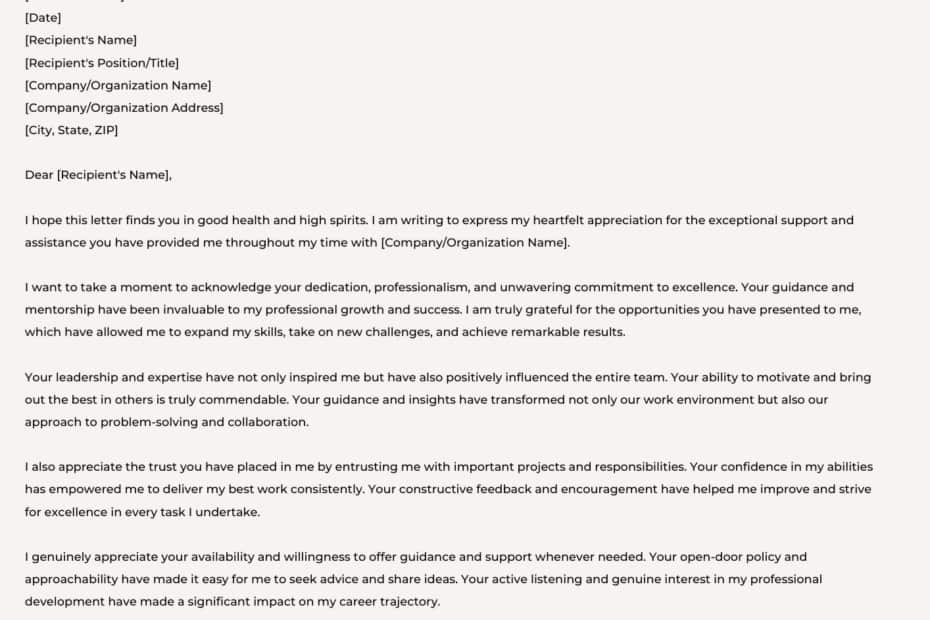Image resolution: width=930 pixels, height=620 pixels.
Task: Click the "Dear [Recipient's Name]," salutation
Action: click(98, 175)
